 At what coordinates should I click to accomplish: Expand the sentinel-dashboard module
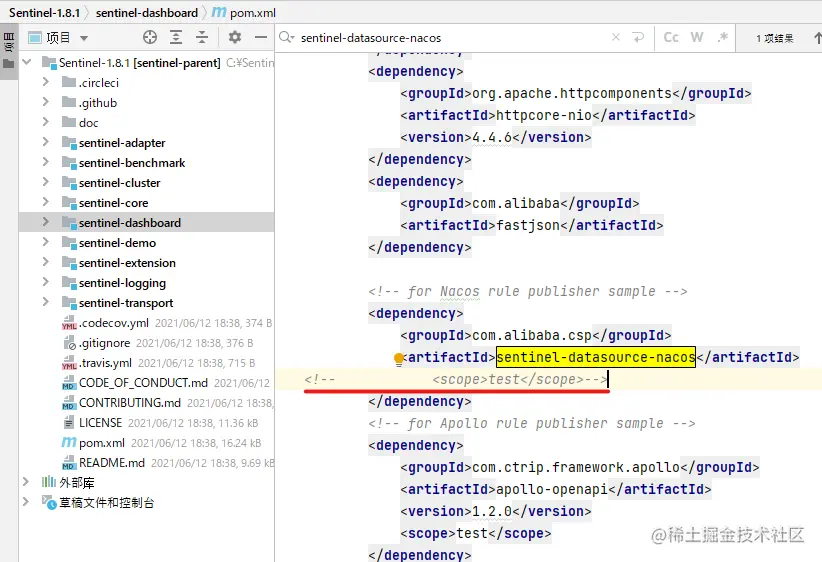[45, 222]
